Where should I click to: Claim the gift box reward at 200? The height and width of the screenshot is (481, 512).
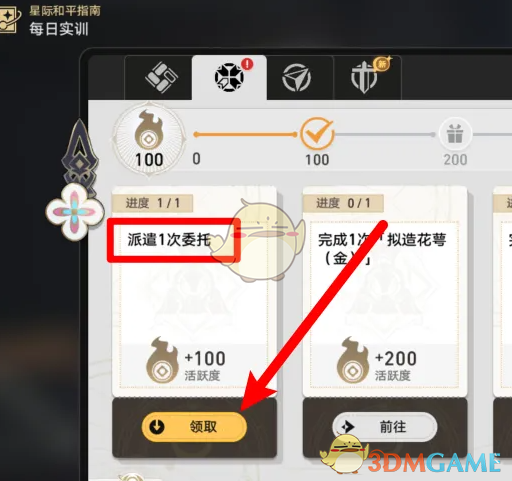pos(455,134)
